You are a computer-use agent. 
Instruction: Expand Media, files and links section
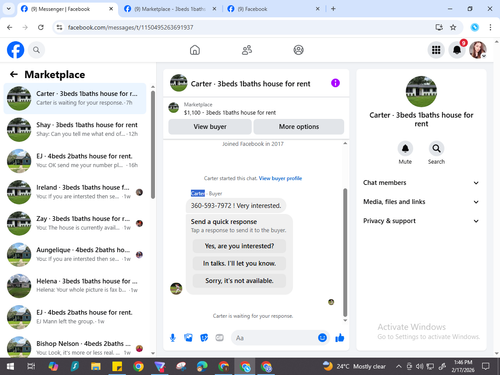pos(421,202)
